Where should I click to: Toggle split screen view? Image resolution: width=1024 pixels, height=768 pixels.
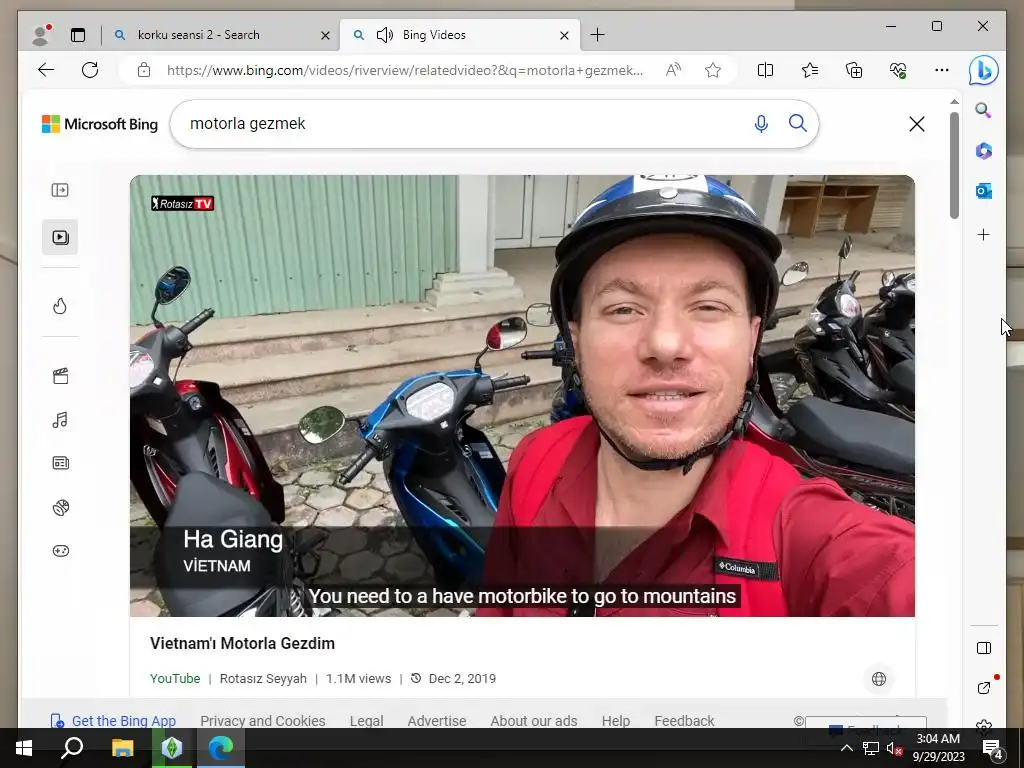pyautogui.click(x=765, y=70)
